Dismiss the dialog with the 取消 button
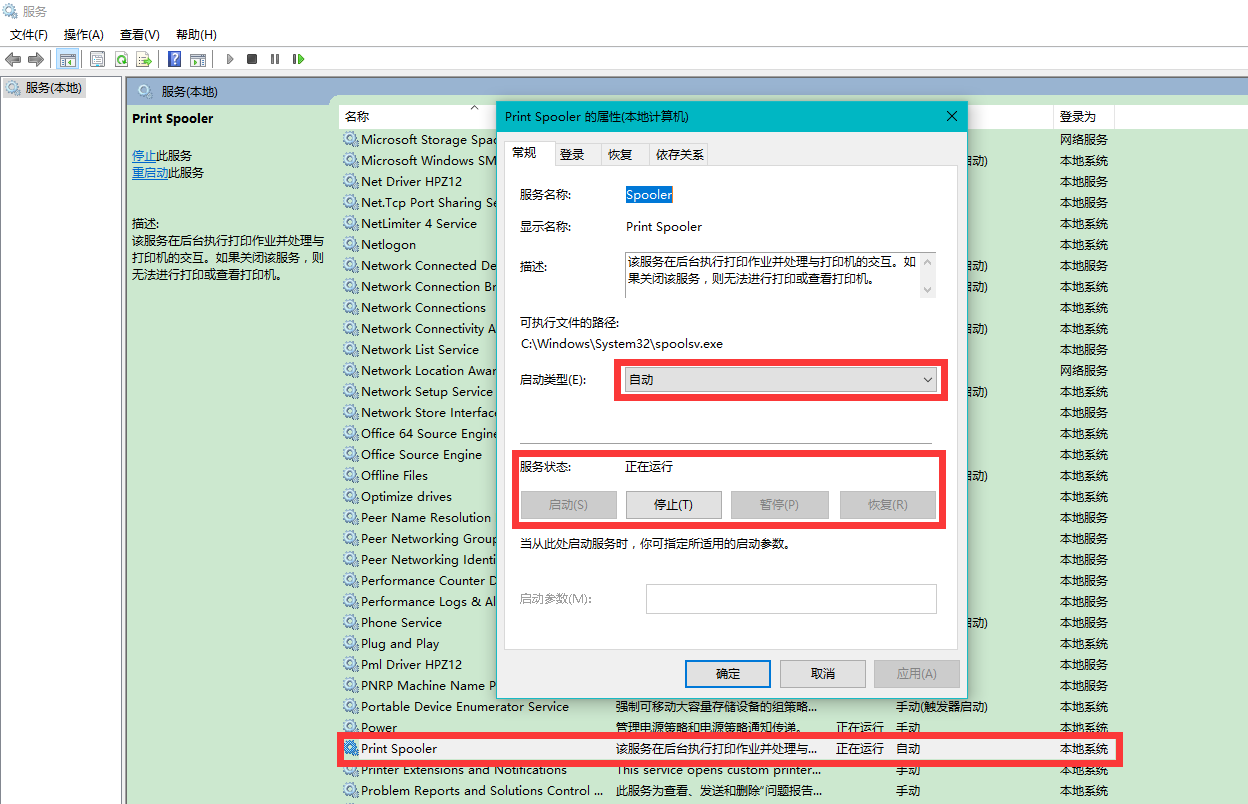 (x=823, y=673)
